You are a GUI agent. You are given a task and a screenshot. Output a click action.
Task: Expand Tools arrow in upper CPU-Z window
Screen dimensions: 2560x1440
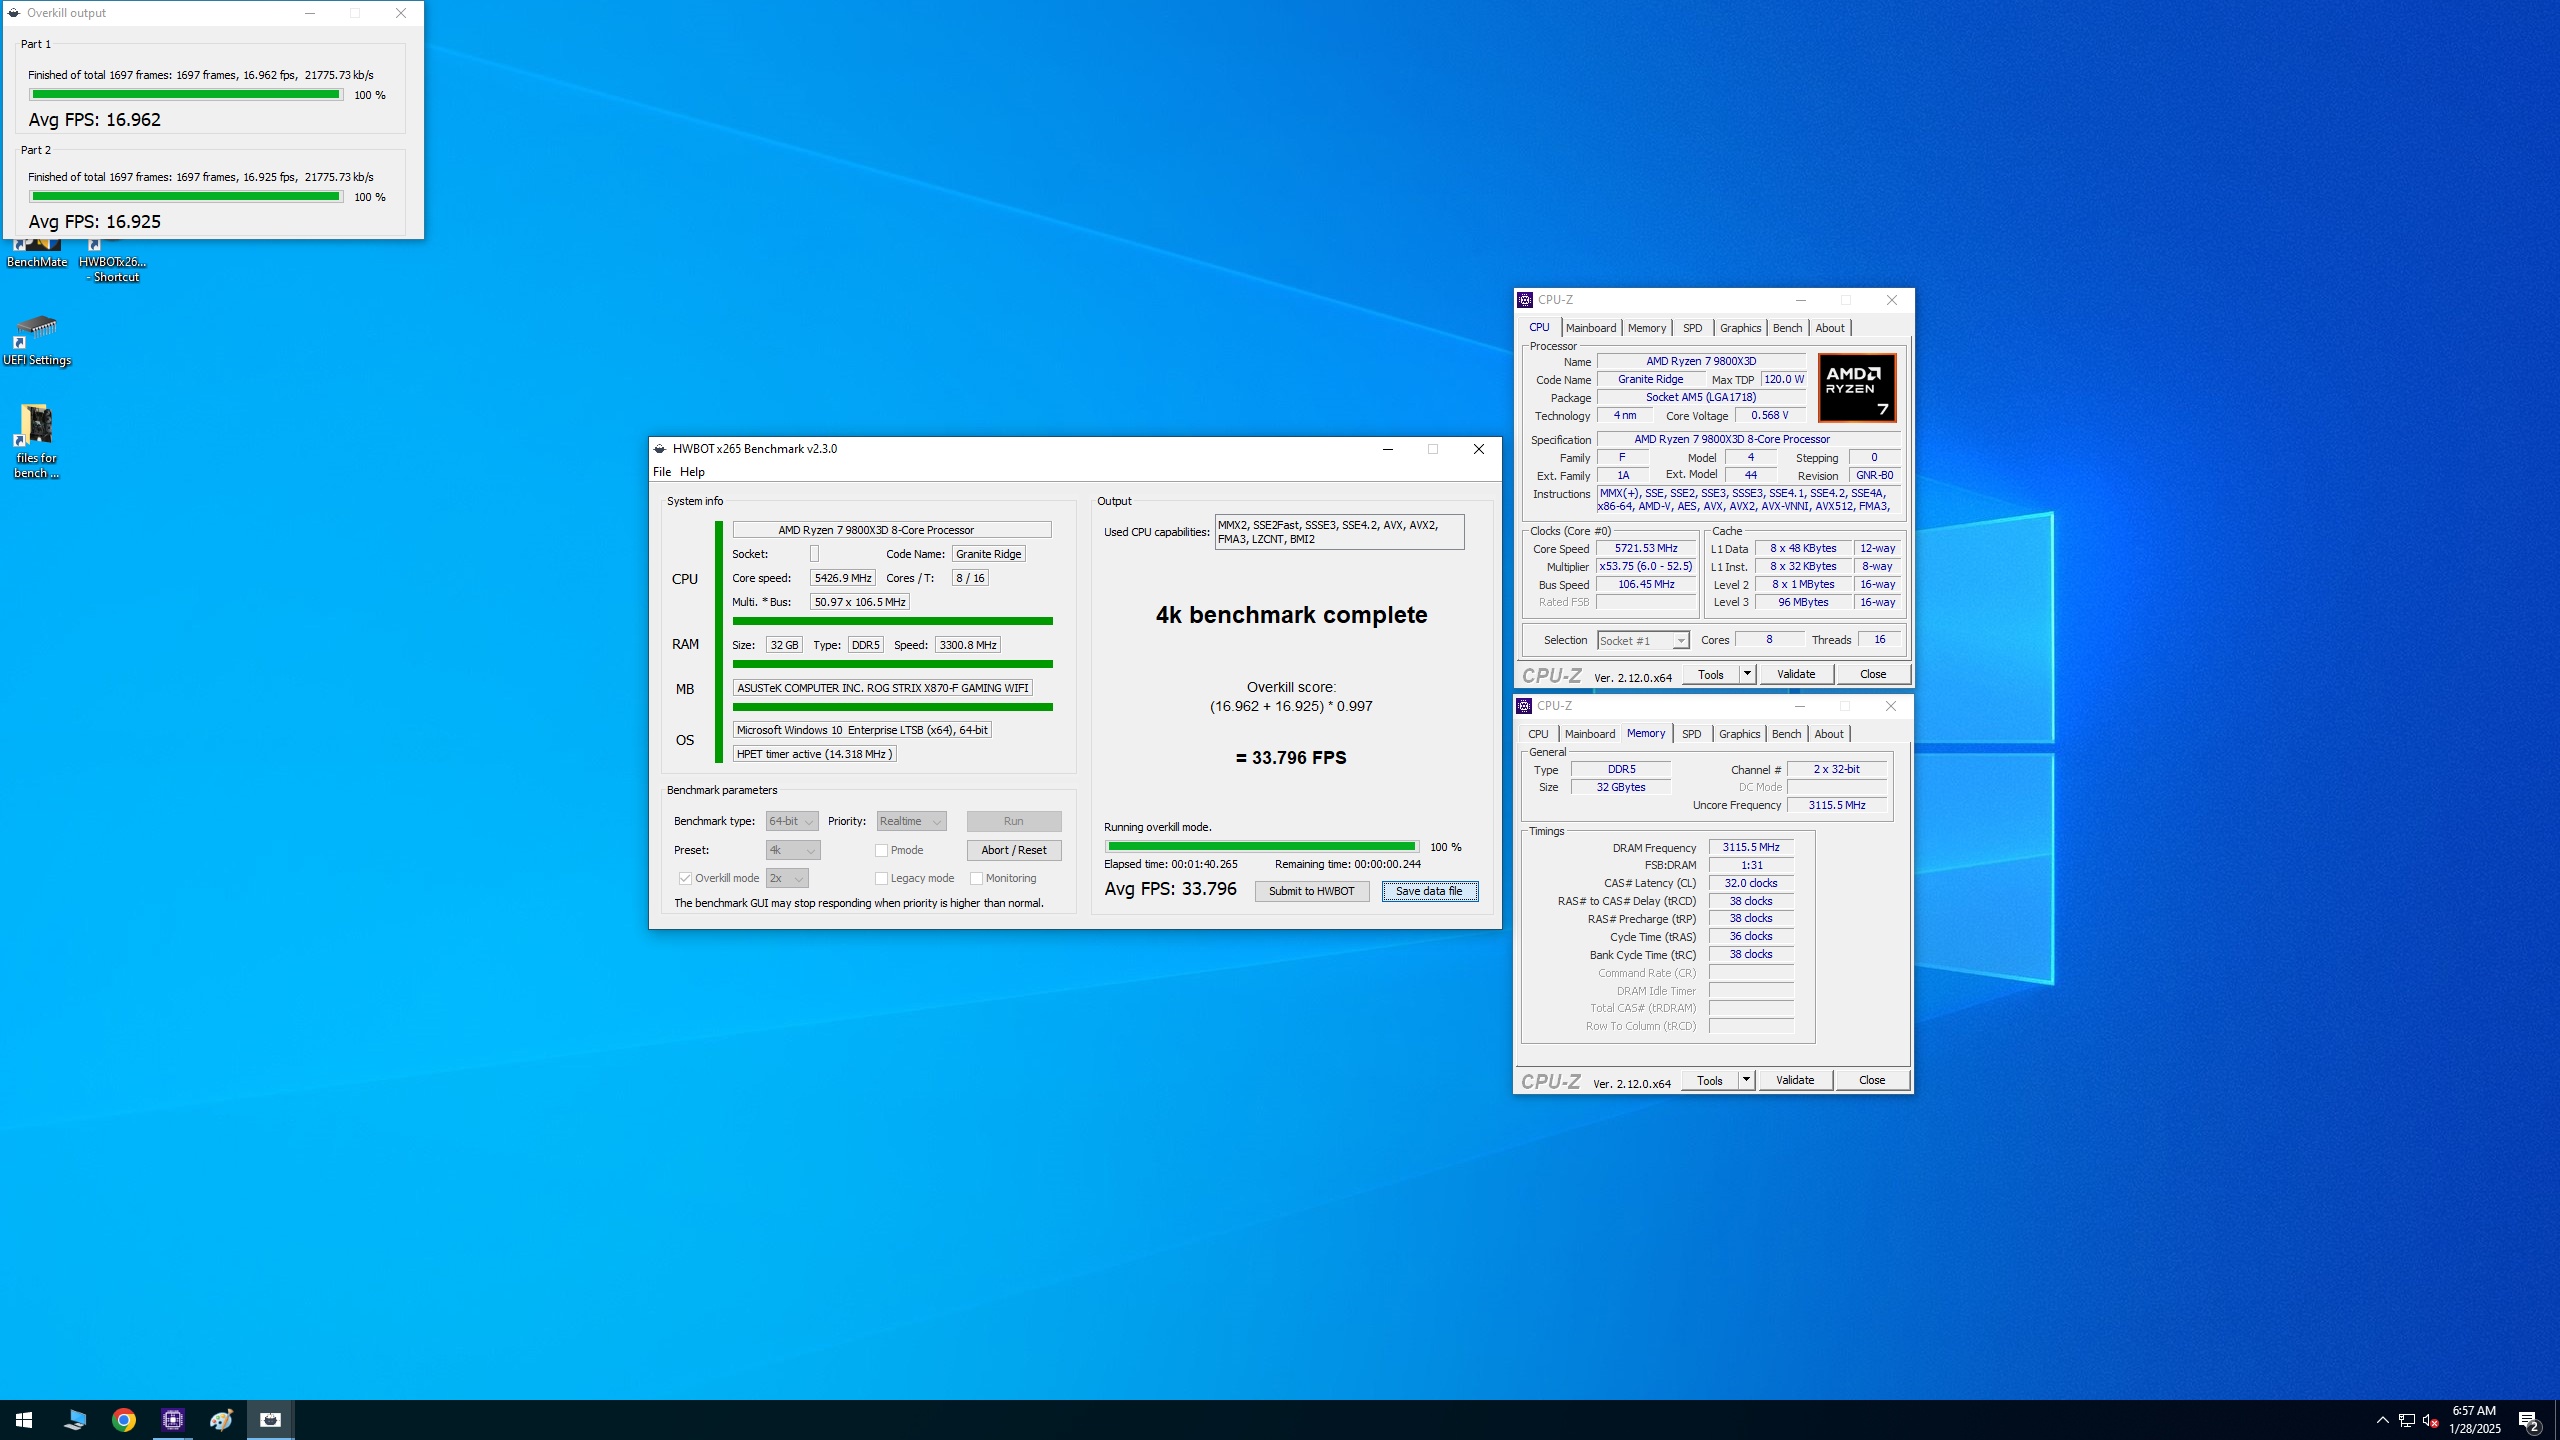coord(1747,674)
